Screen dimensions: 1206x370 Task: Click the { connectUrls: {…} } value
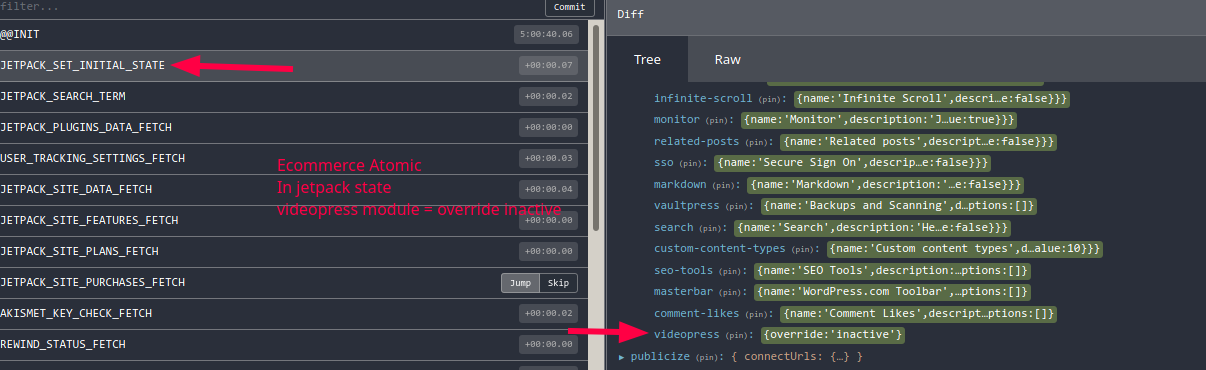(796, 357)
